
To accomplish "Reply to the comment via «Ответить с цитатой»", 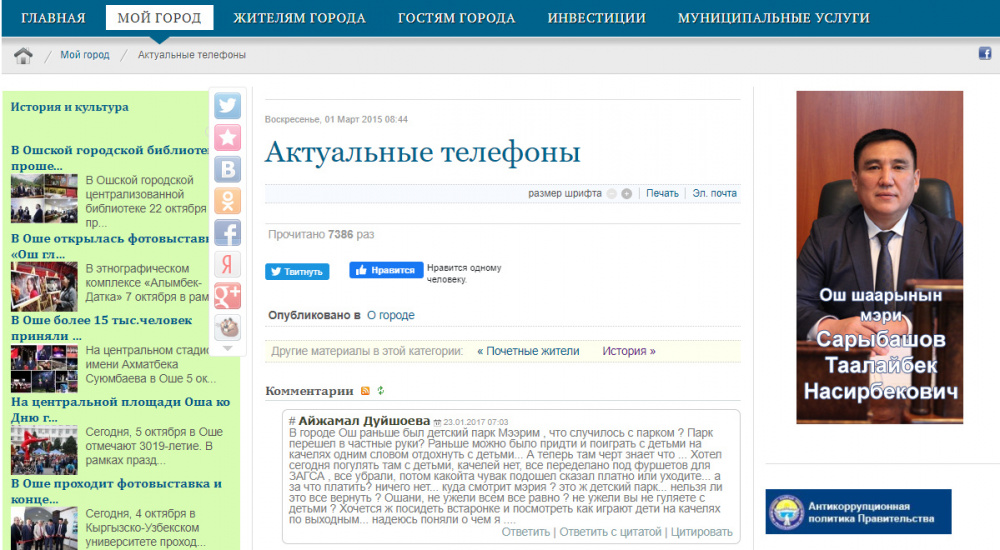I will coord(610,532).
